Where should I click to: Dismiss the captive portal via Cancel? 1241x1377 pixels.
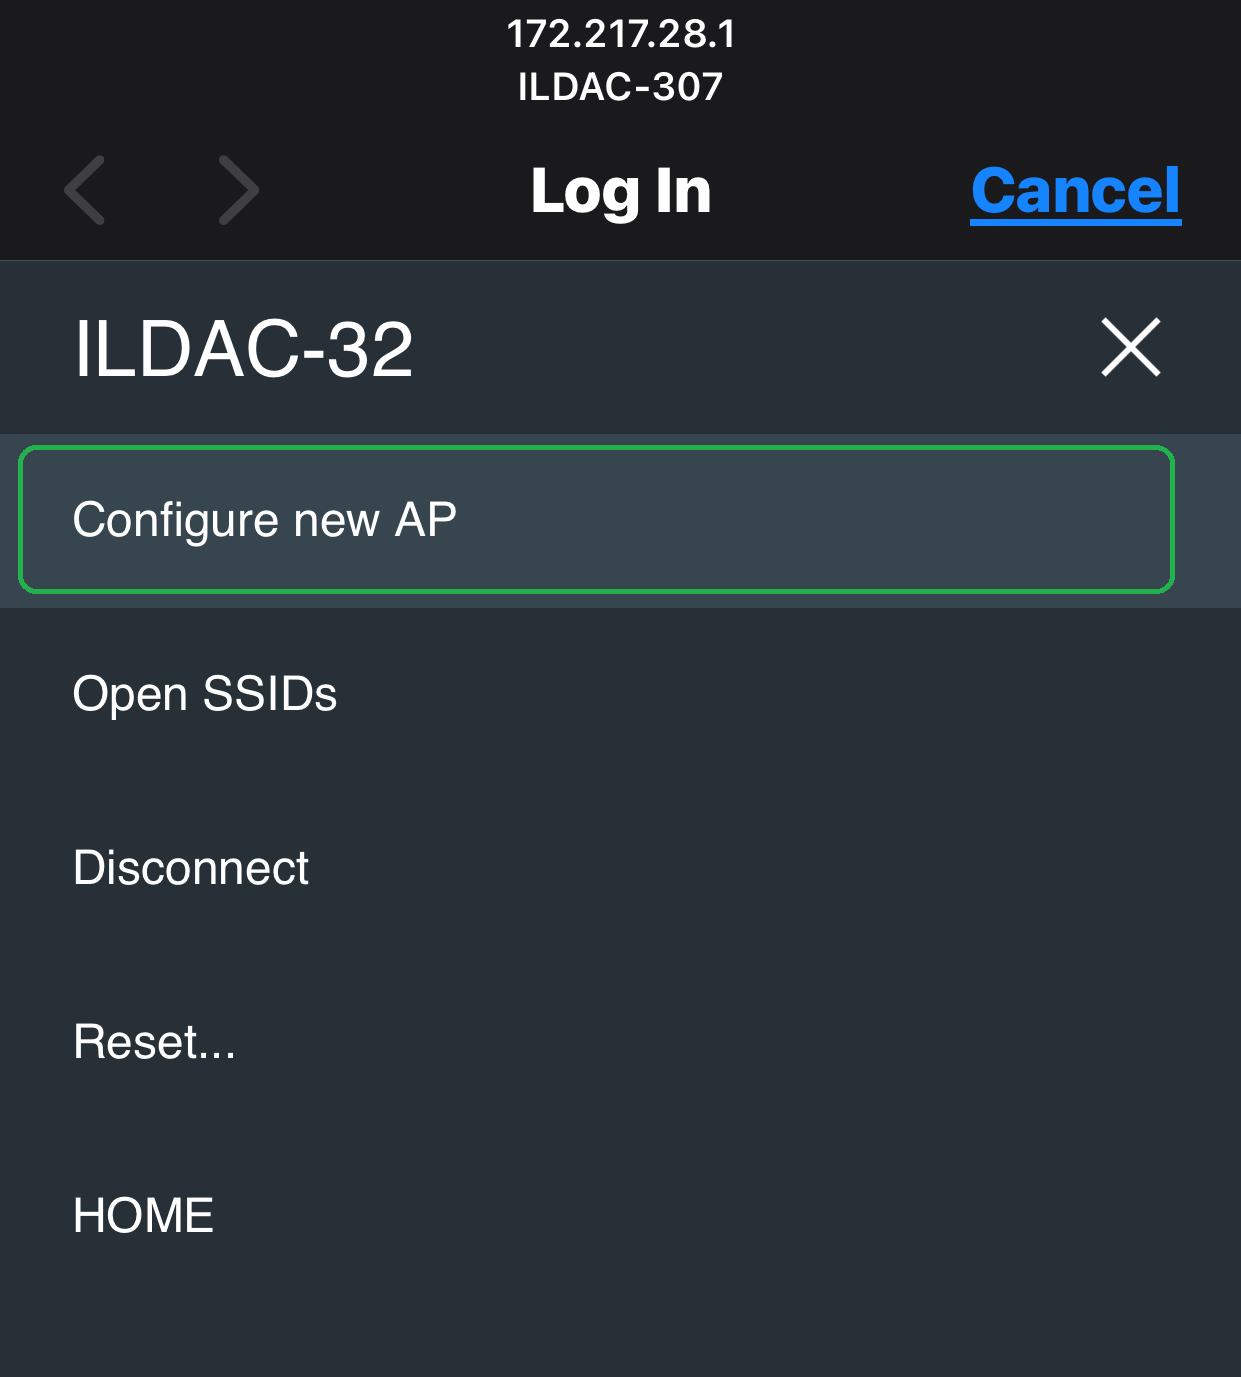(1076, 191)
